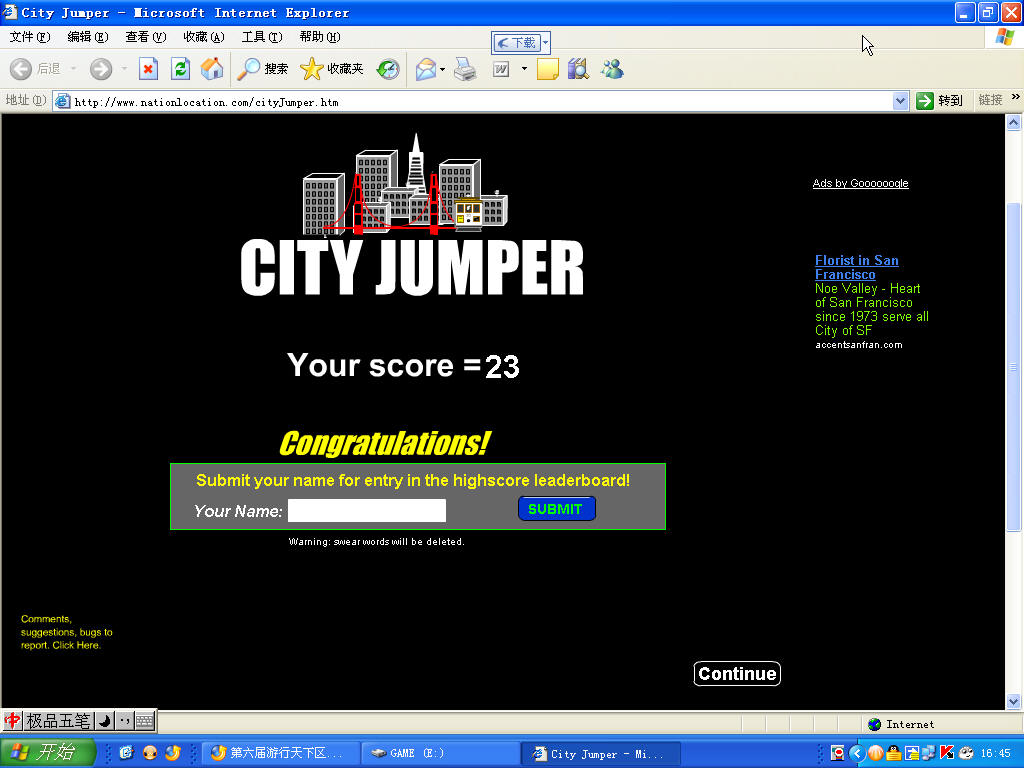Click the page icon in address bar
The width and height of the screenshot is (1024, 768).
pos(62,101)
